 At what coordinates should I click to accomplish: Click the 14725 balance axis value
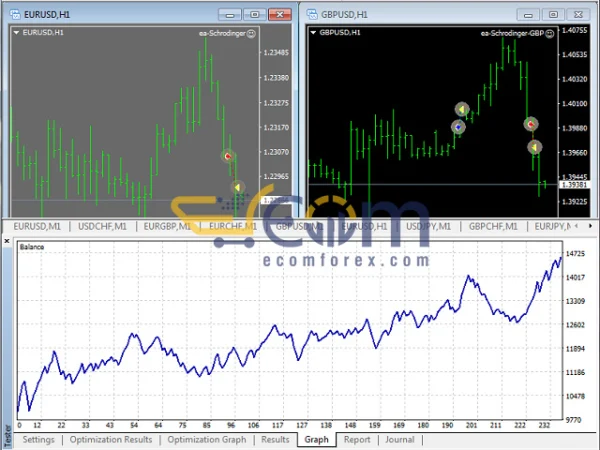point(575,254)
